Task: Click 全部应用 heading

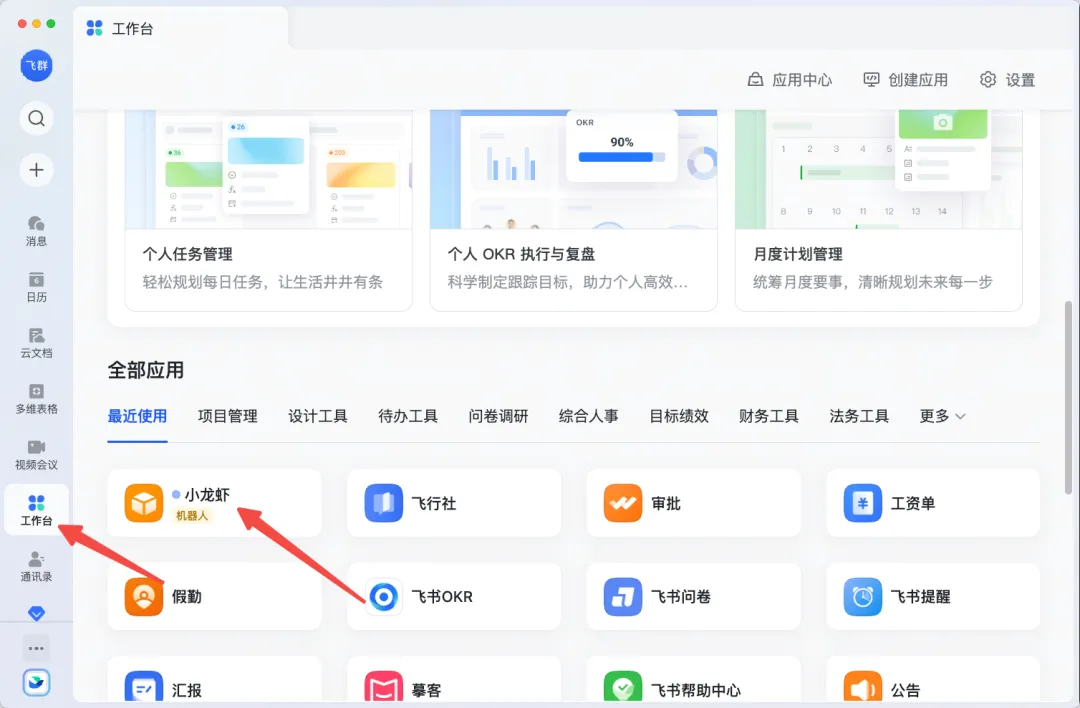Action: tap(145, 371)
